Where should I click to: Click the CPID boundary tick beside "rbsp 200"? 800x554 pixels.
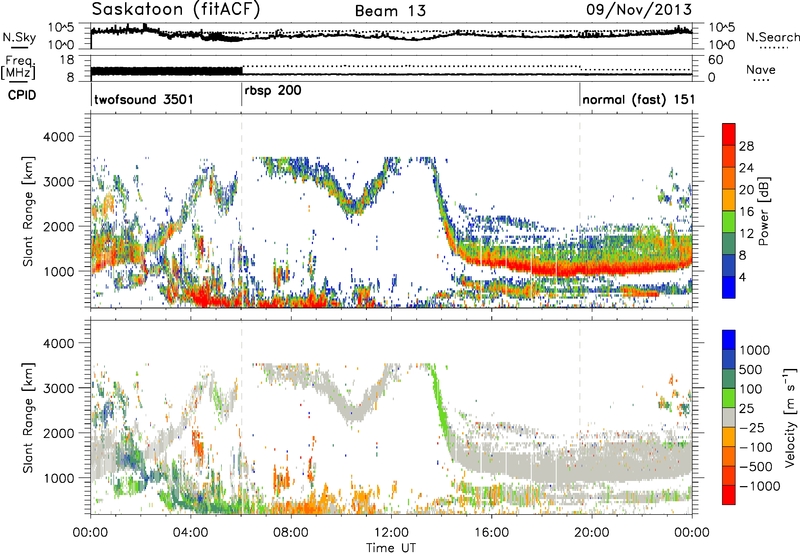point(241,95)
